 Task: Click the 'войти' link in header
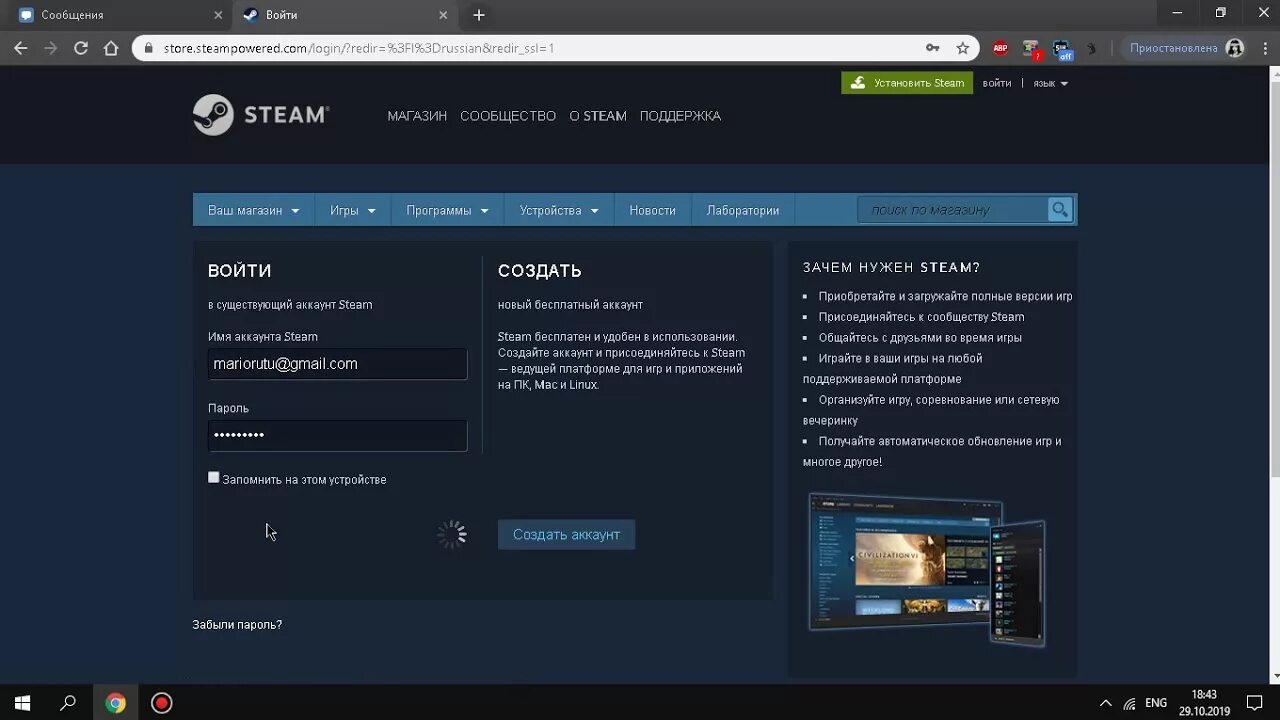click(997, 83)
